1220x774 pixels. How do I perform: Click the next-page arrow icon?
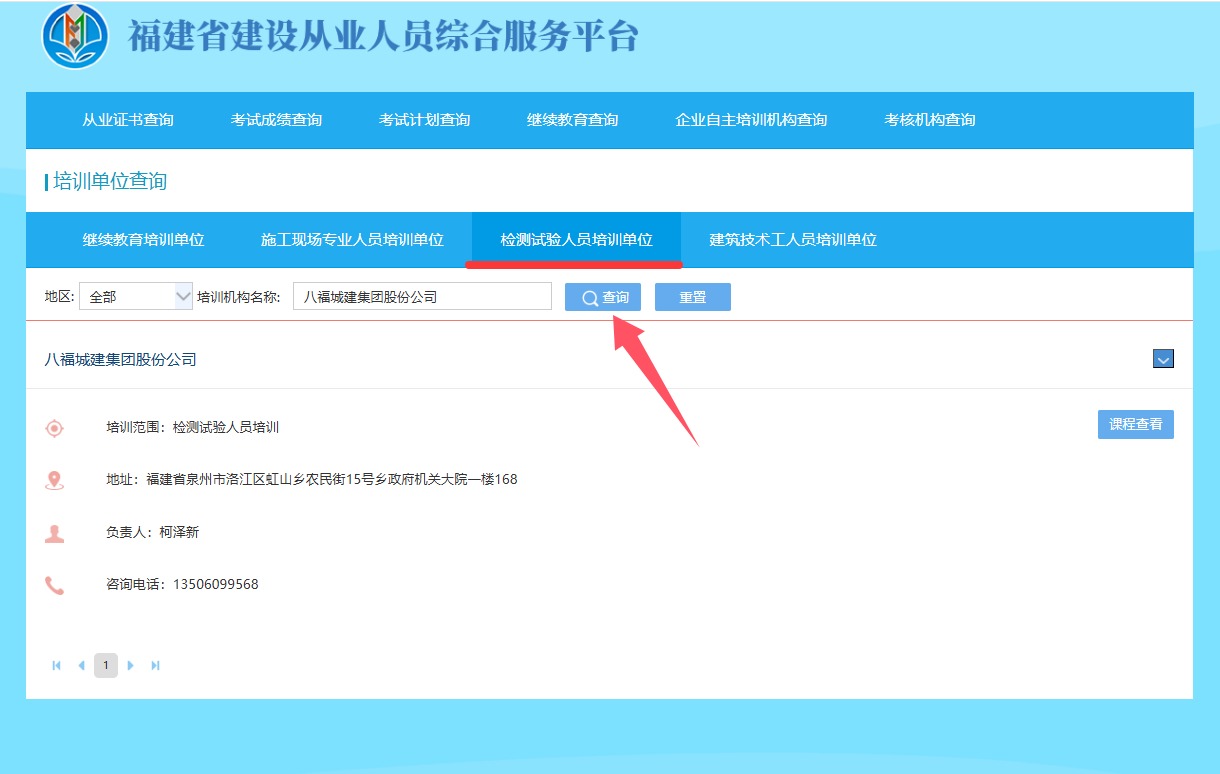pos(131,664)
